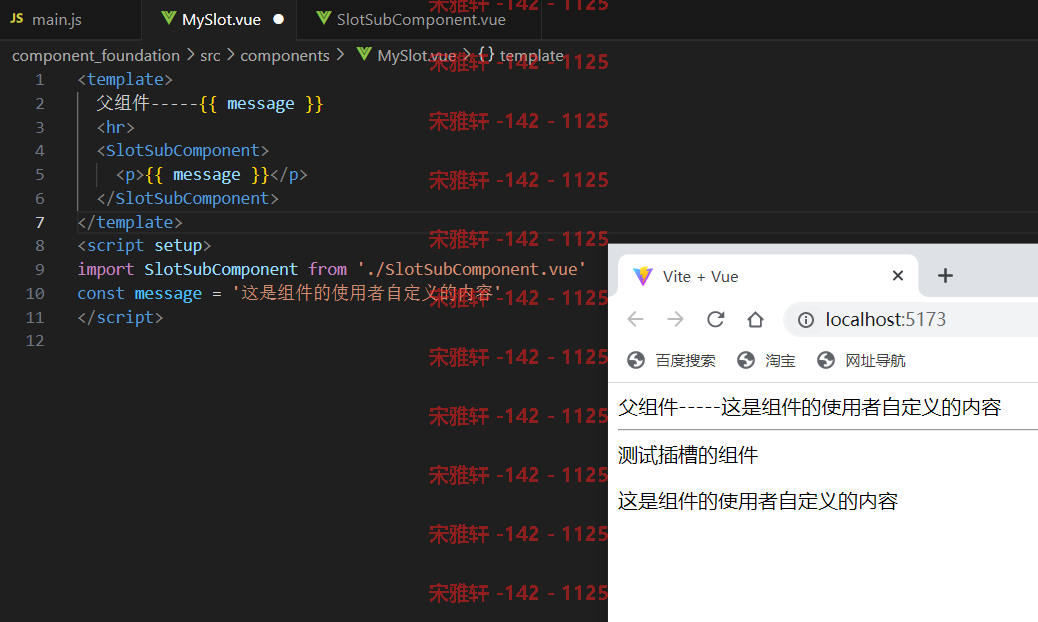
Task: Open the 百度搜索 bookmark
Action: pos(671,361)
